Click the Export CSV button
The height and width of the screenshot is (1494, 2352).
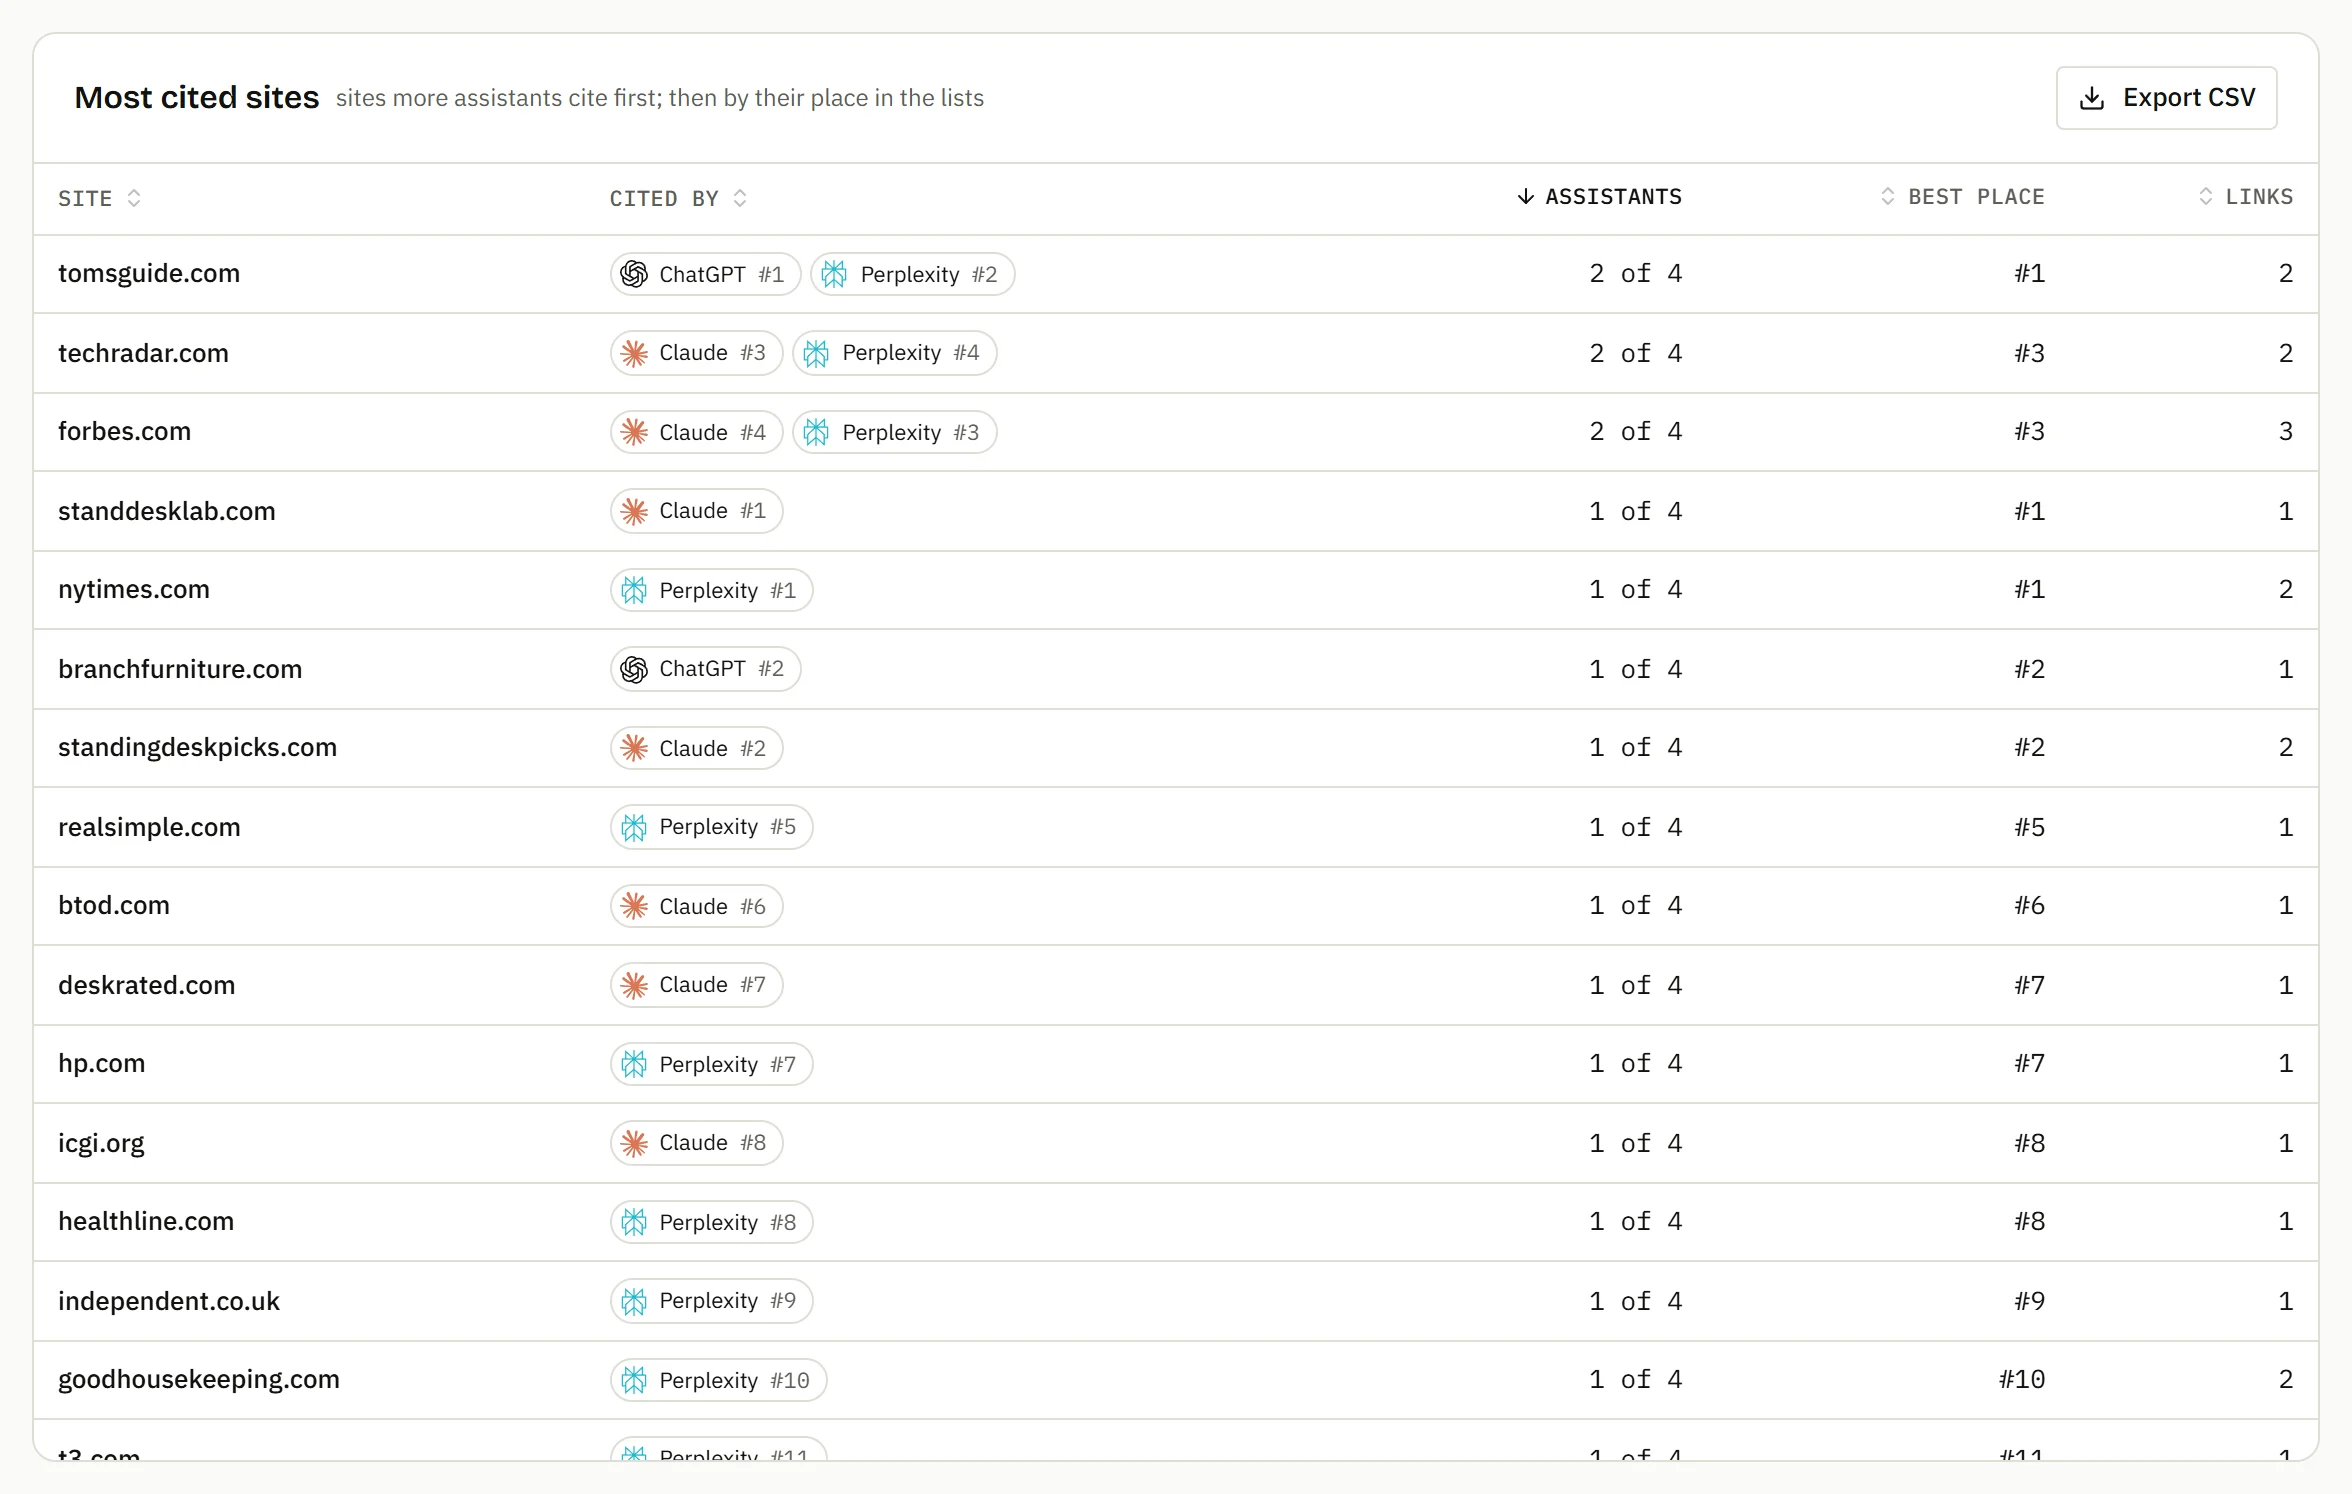coord(2166,98)
